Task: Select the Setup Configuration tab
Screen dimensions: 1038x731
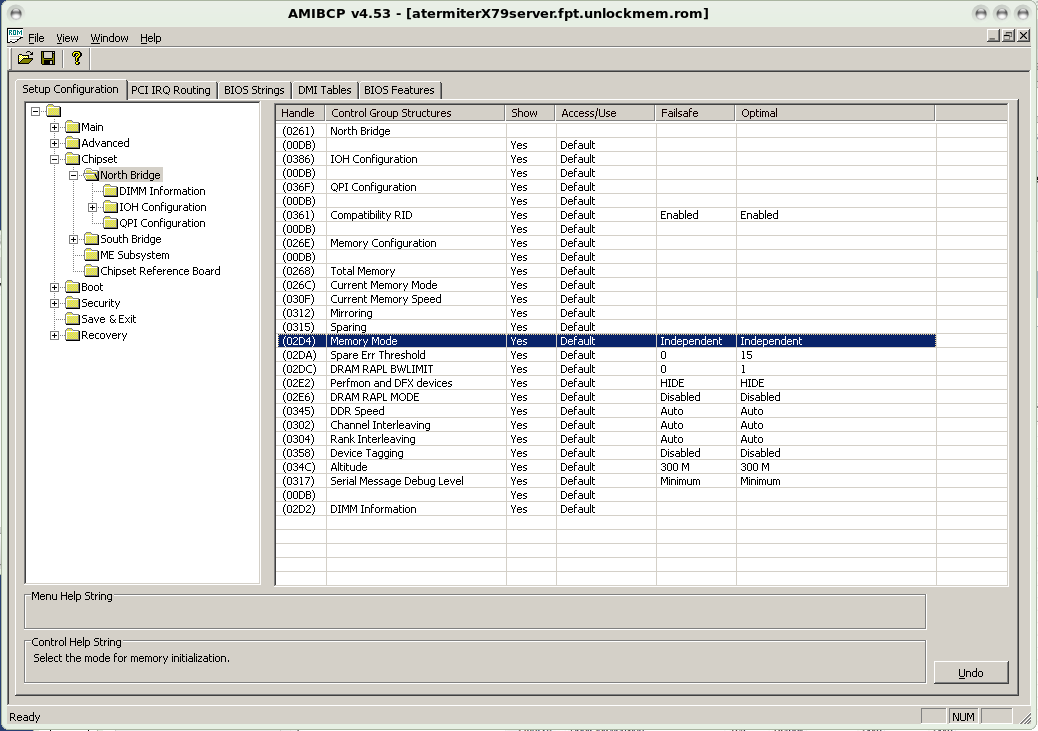Action: pos(70,89)
